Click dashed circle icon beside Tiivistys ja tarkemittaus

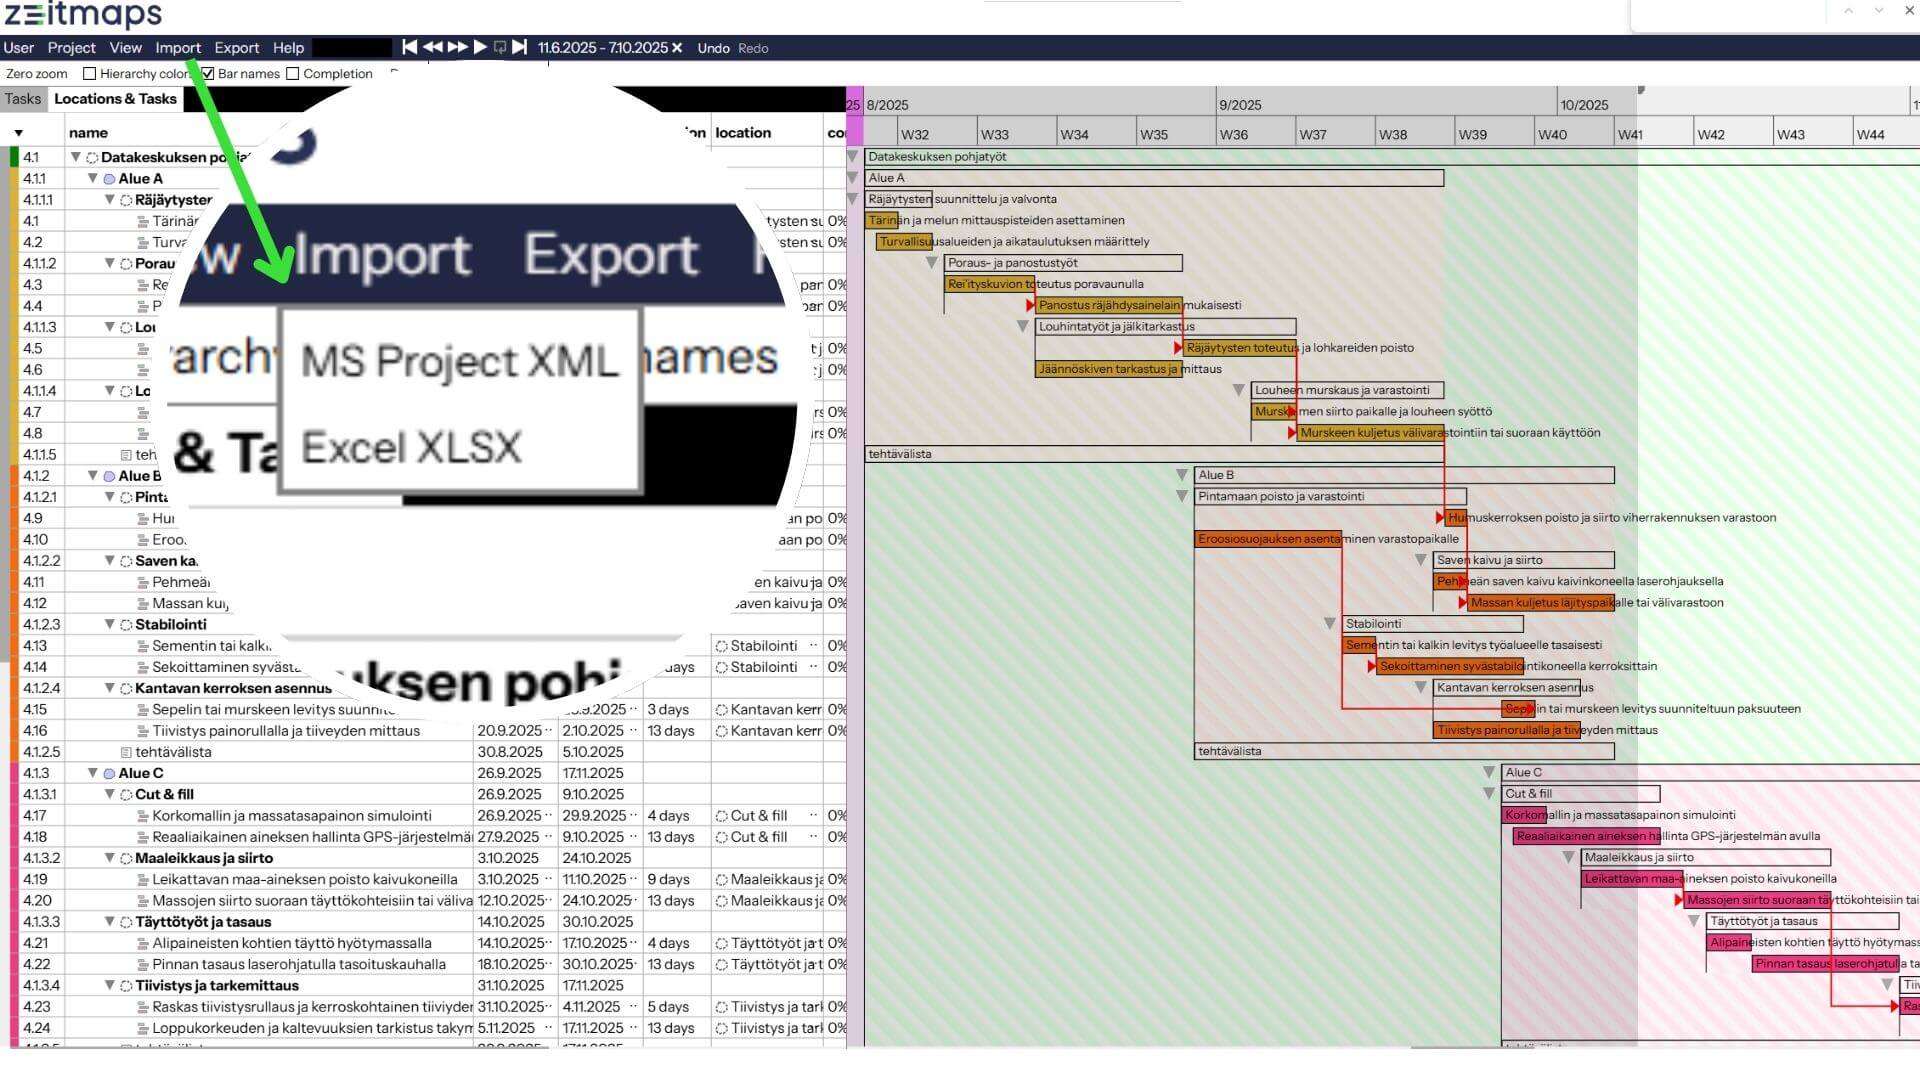coord(126,986)
